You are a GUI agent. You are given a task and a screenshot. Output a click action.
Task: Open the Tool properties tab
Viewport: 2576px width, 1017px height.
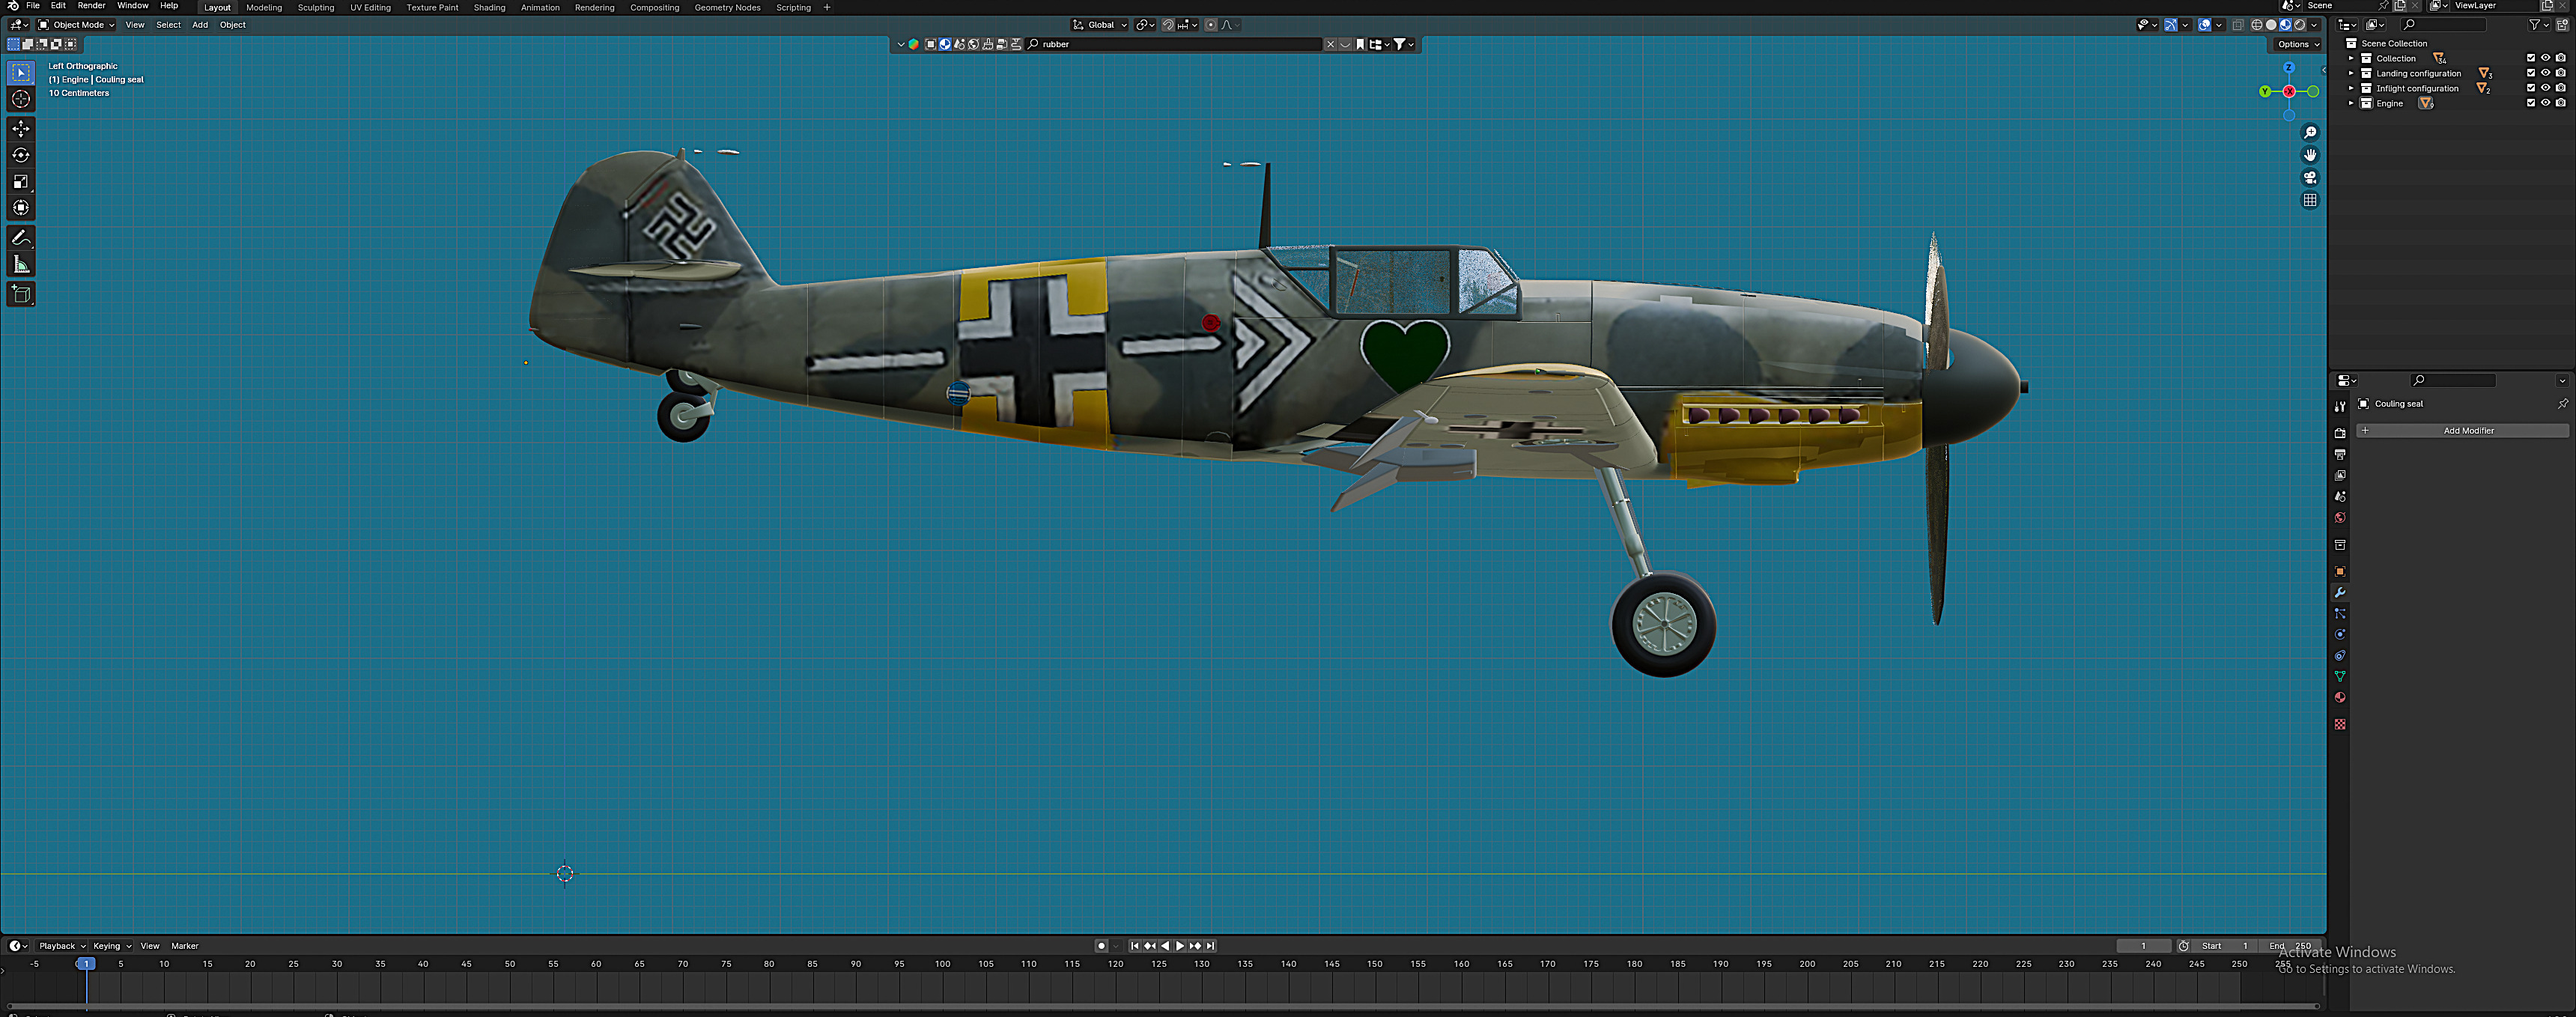[x=2340, y=407]
